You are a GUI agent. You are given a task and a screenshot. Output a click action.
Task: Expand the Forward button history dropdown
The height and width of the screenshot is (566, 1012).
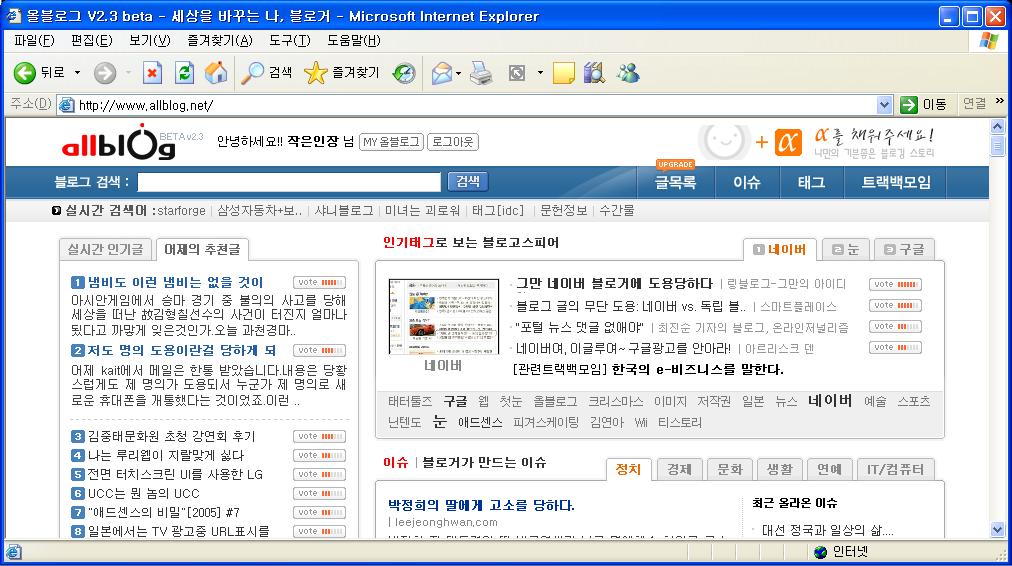(128, 73)
